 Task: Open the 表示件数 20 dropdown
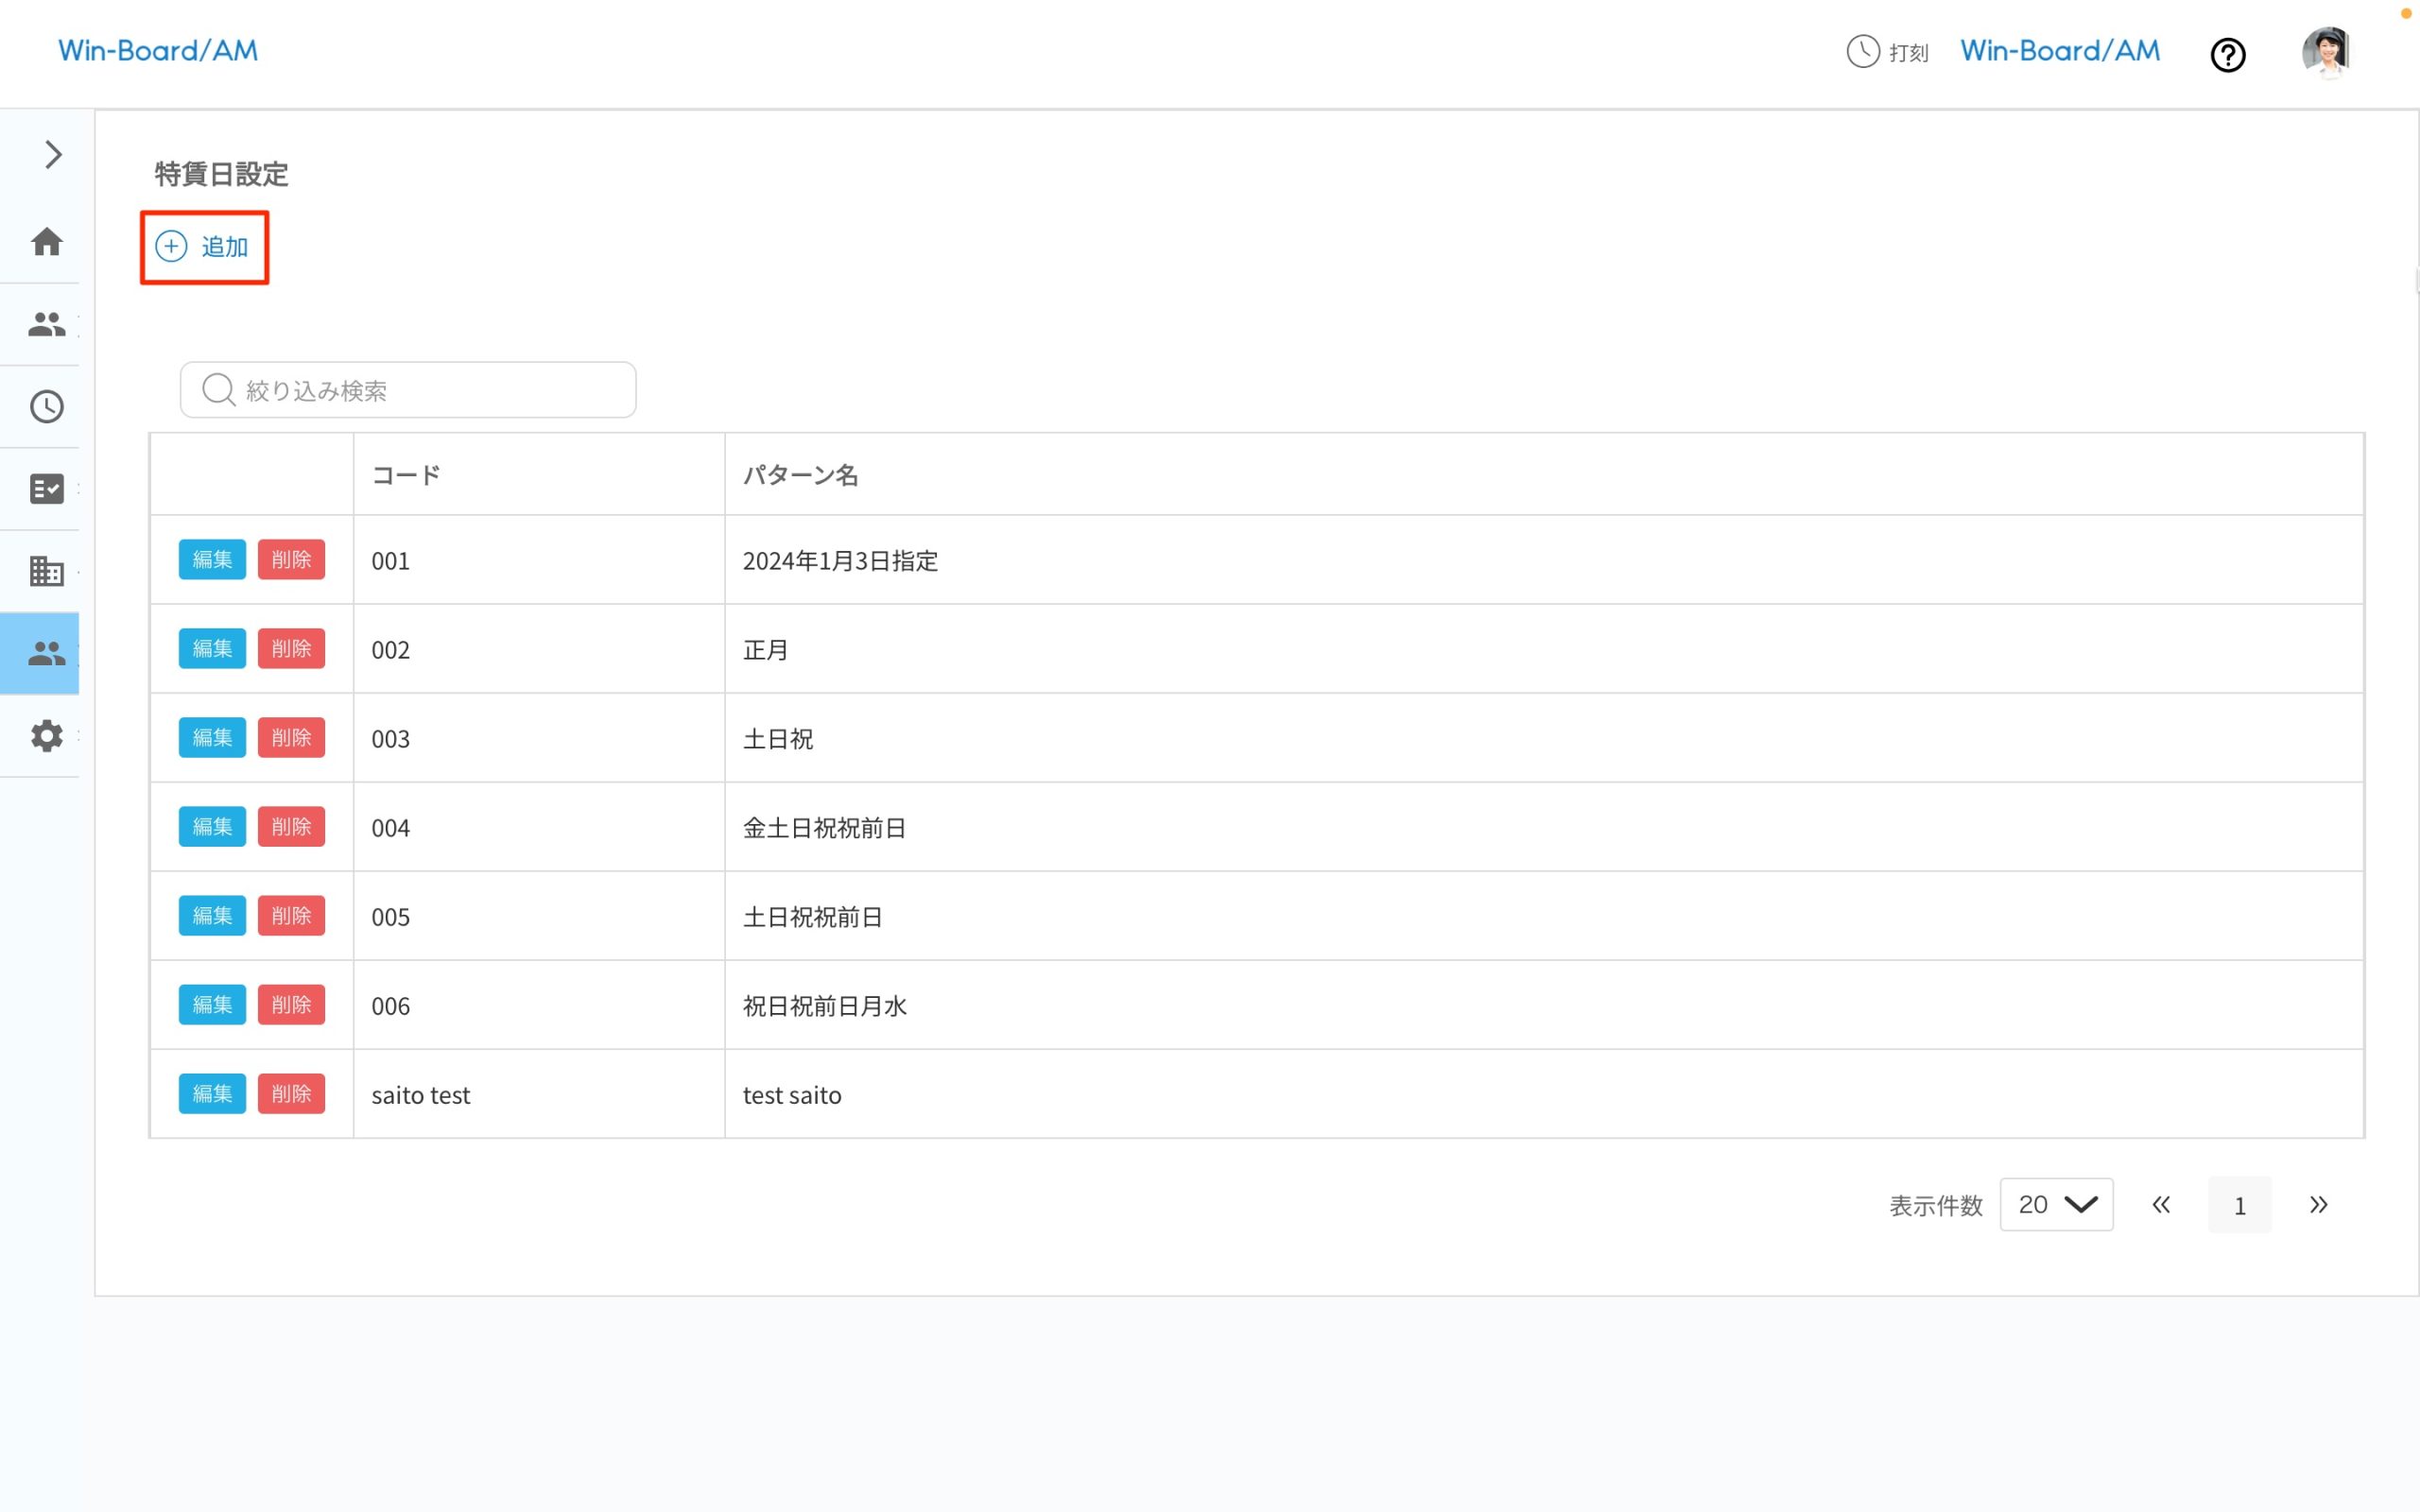pos(2056,1204)
